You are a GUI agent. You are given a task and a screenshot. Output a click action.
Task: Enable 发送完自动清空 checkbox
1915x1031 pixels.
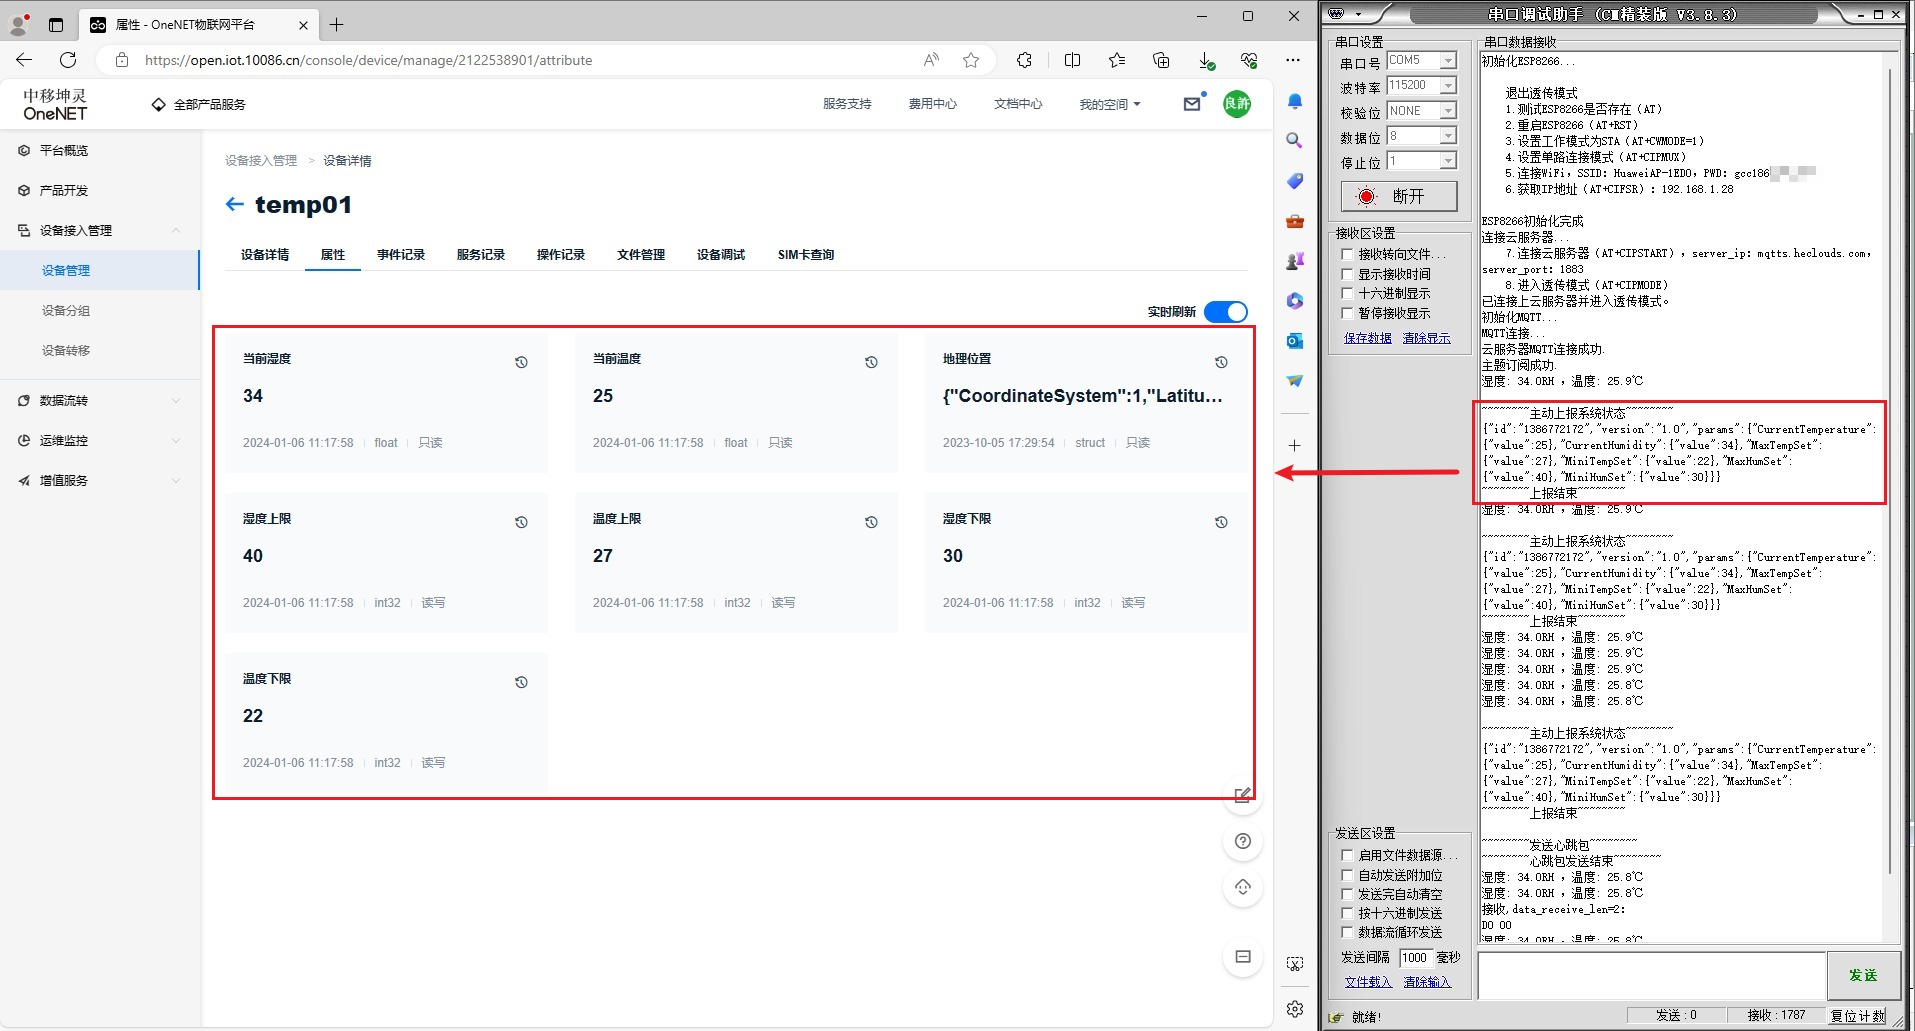tap(1347, 894)
